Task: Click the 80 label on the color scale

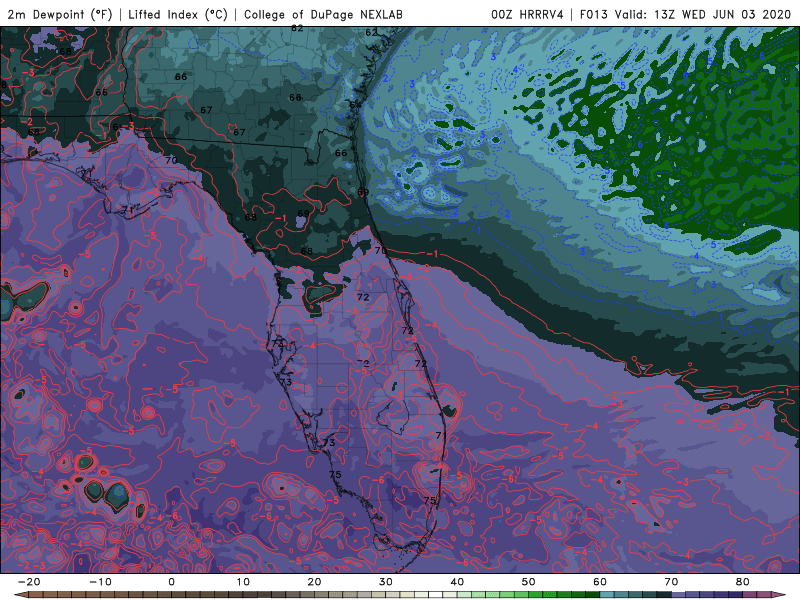Action: click(743, 582)
